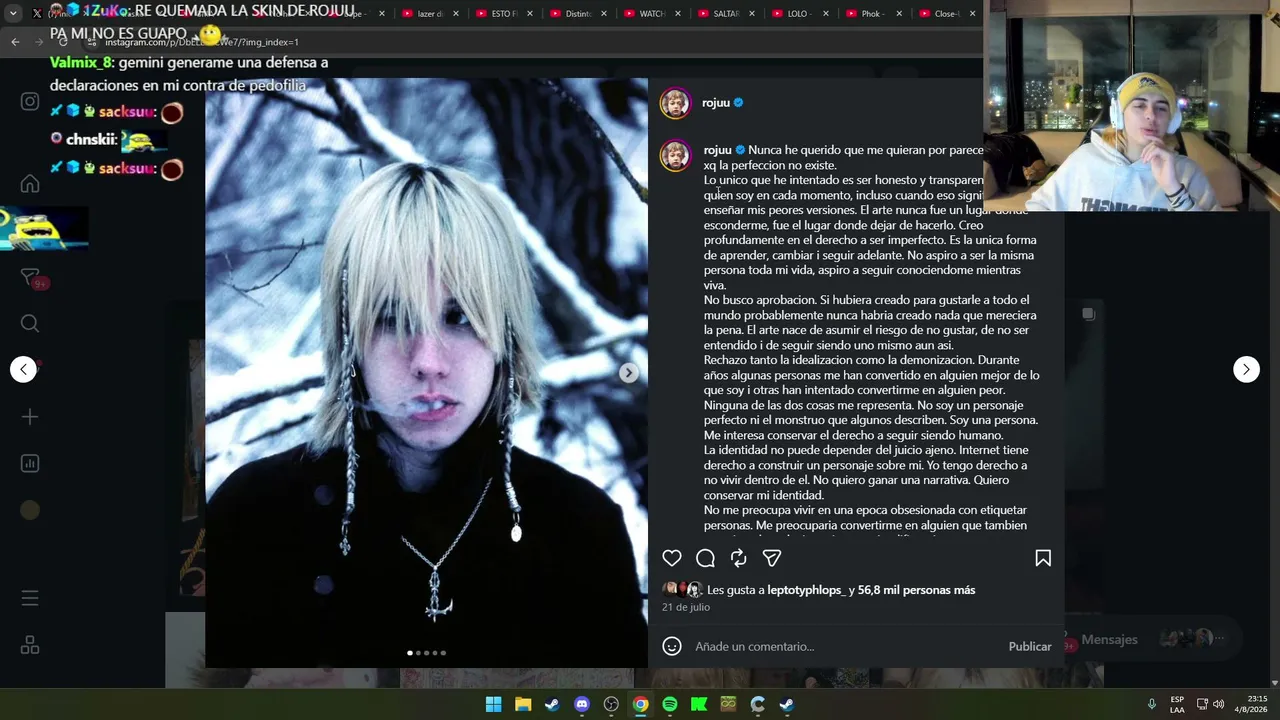1280x720 pixels.
Task: Show the next photo in the carousel
Action: coord(628,372)
